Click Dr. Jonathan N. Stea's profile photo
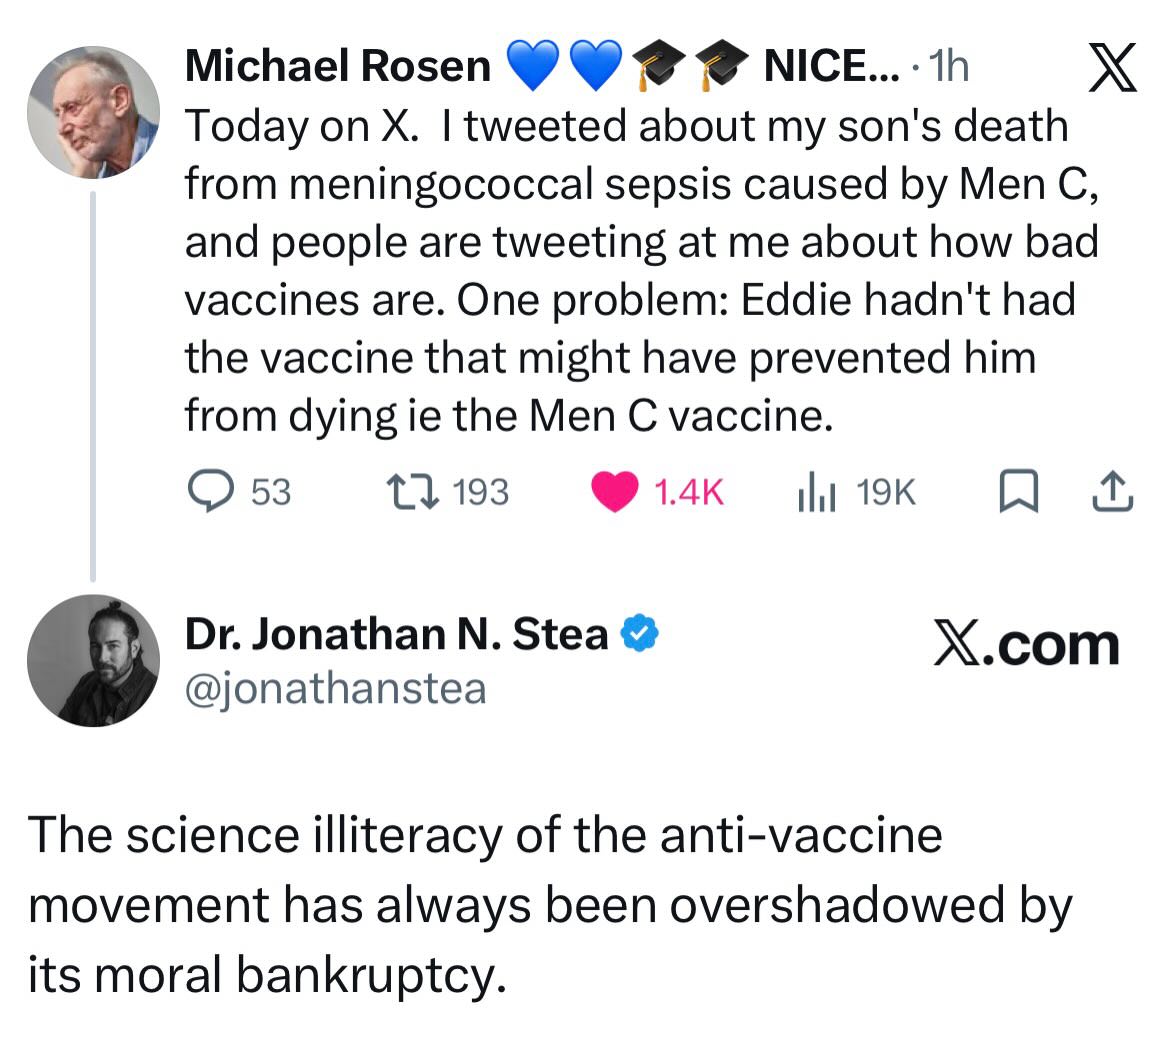Viewport: 1170px width, 1058px height. [93, 660]
